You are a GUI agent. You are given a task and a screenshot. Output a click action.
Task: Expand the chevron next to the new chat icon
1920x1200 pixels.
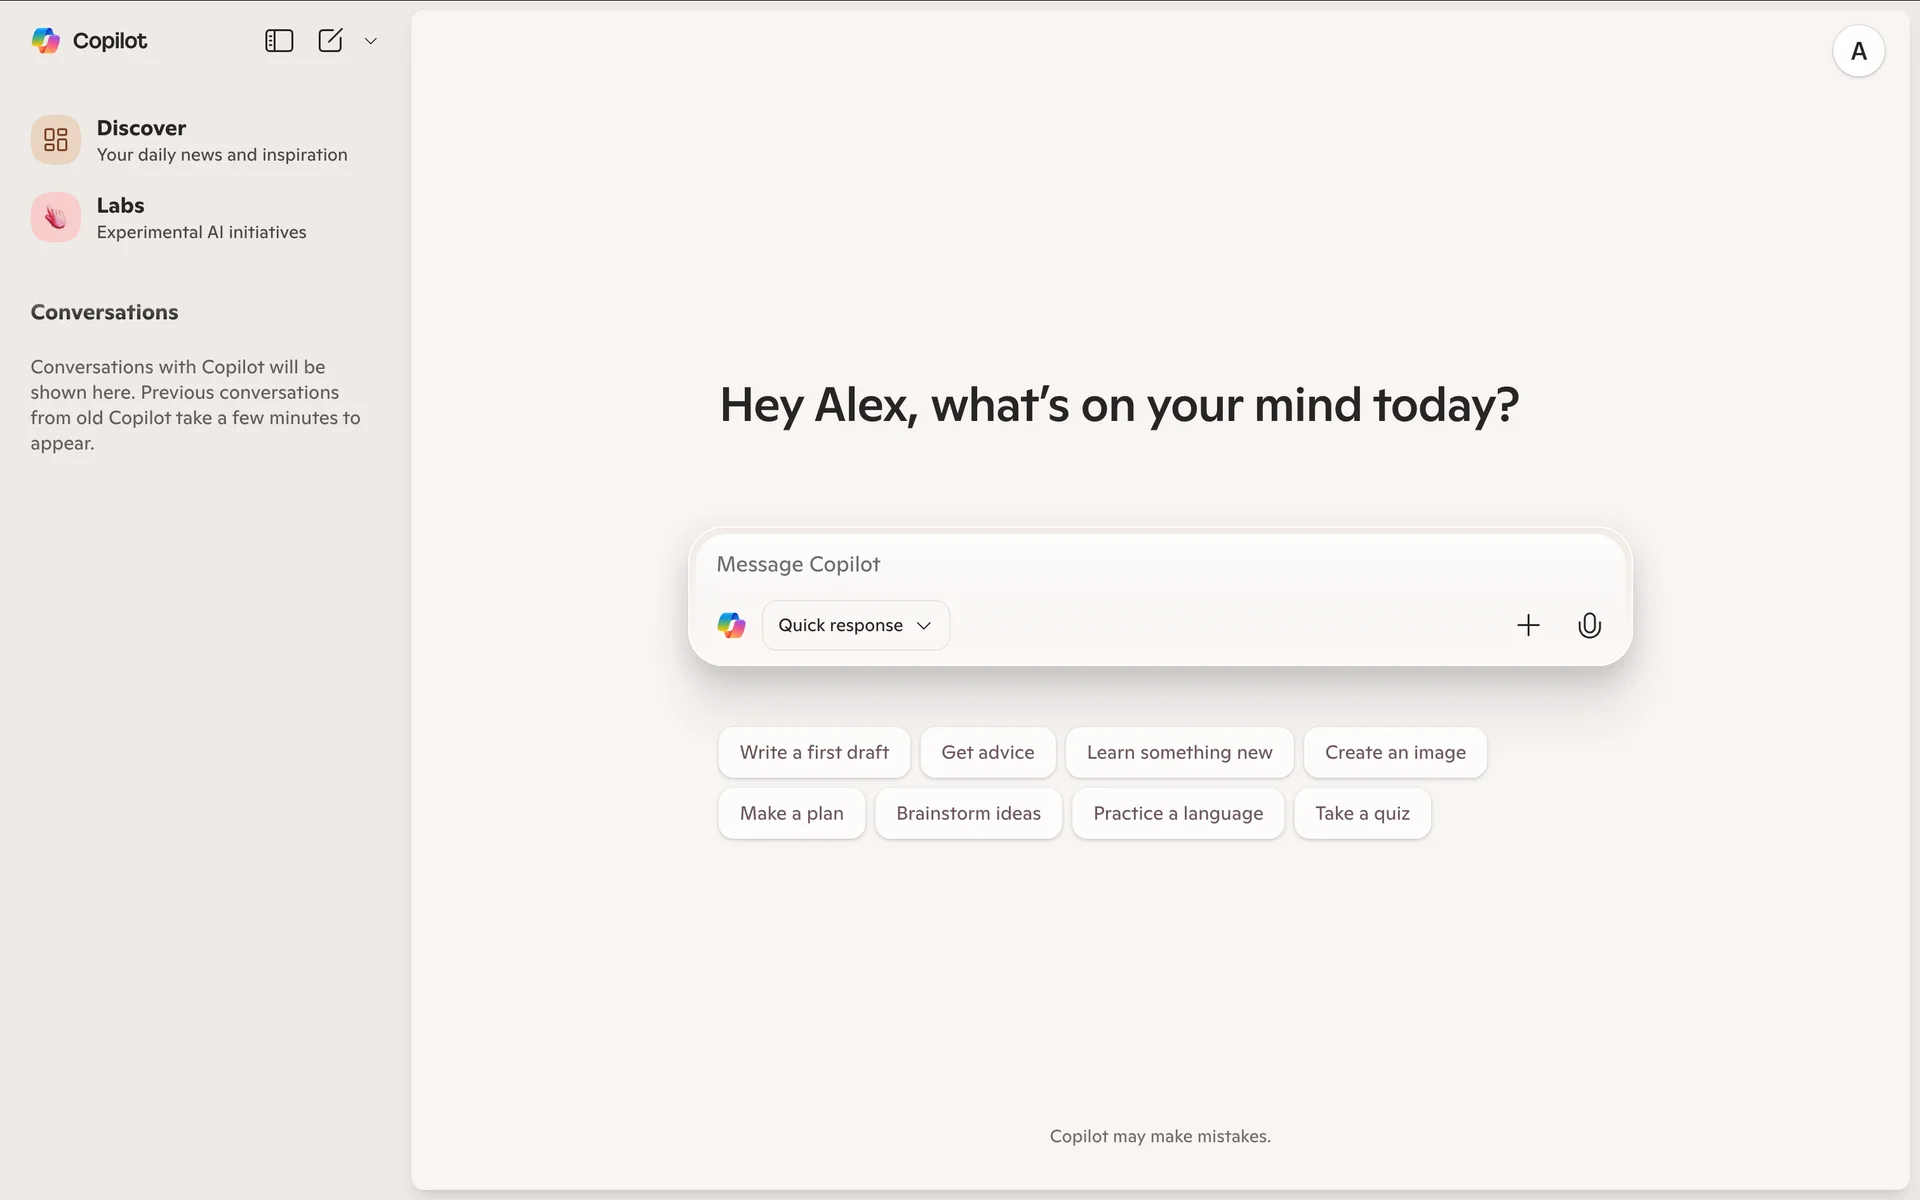coord(371,41)
